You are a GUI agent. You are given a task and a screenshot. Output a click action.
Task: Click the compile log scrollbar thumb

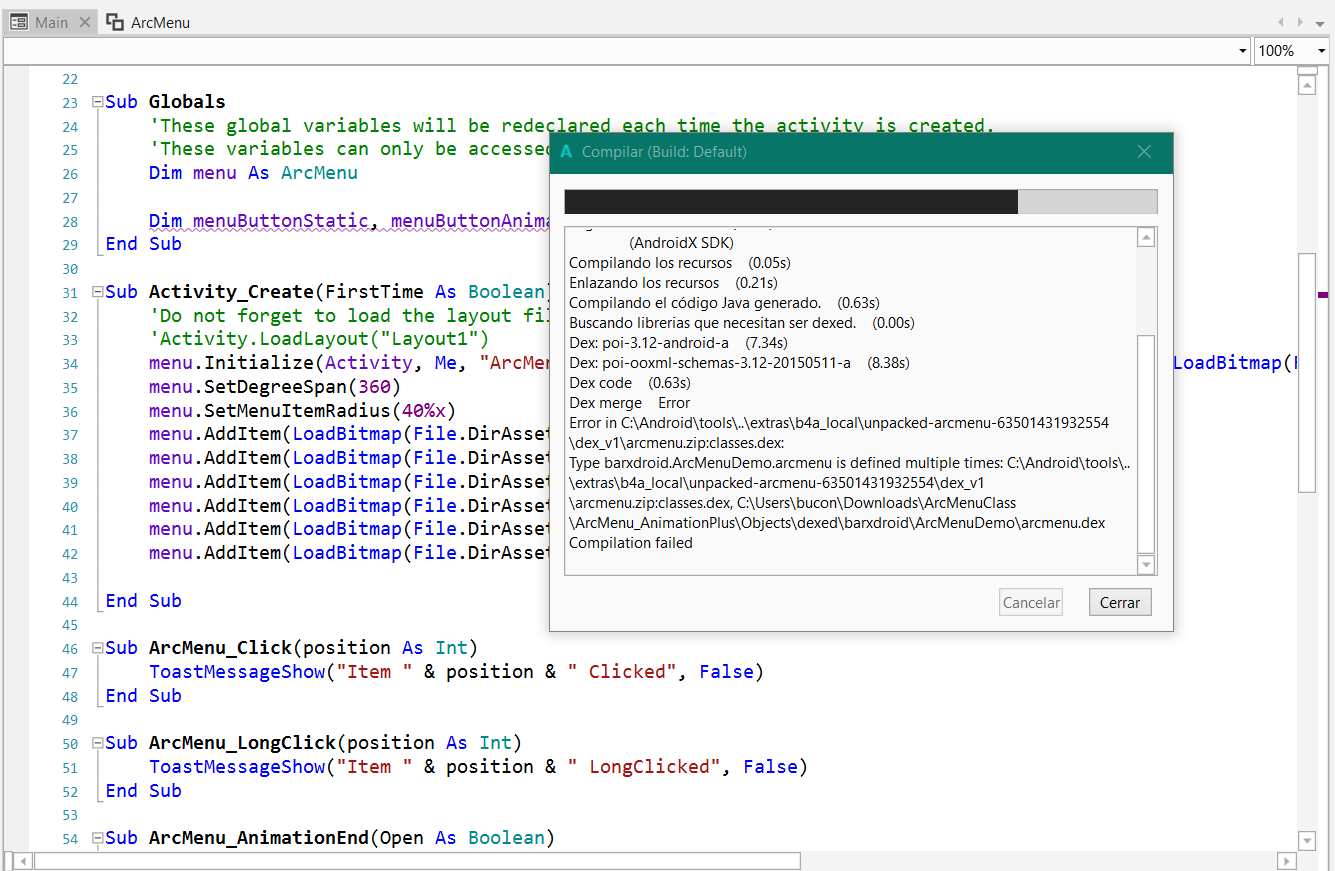[x=1147, y=444]
